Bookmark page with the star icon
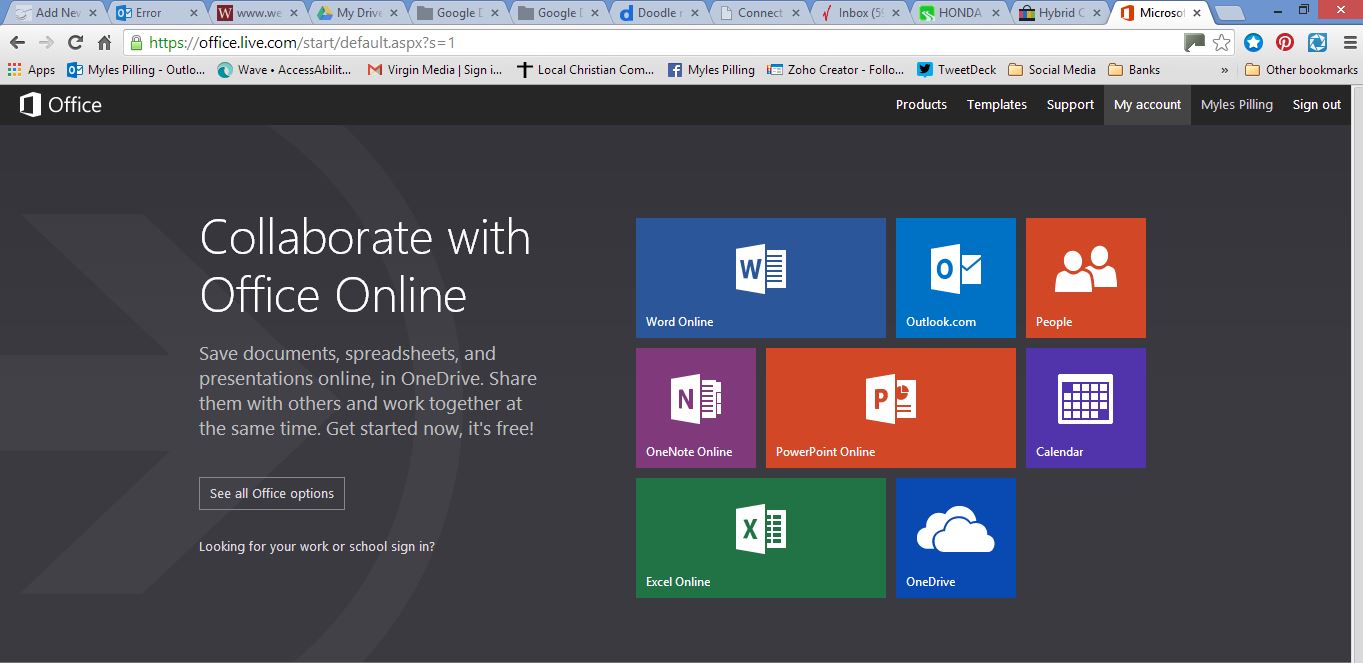The width and height of the screenshot is (1363, 663). click(1221, 43)
